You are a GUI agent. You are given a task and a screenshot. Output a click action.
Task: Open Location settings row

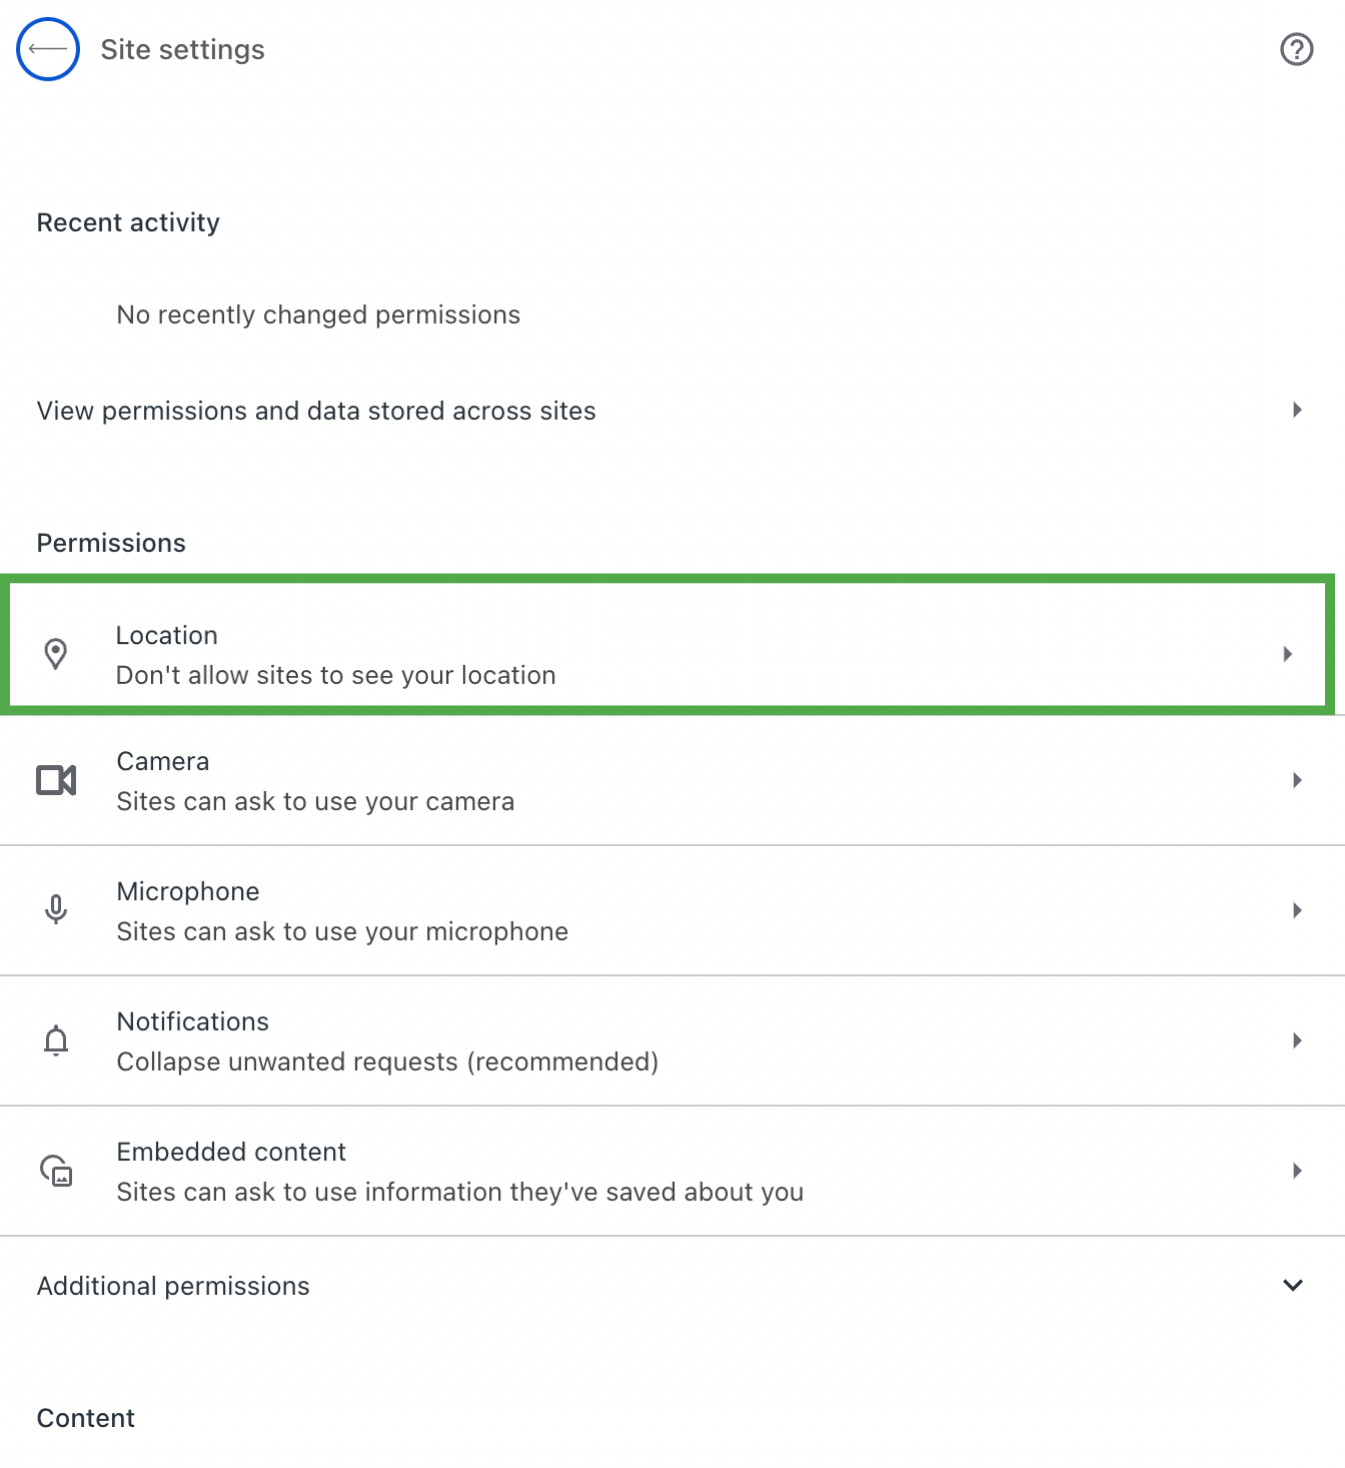click(668, 644)
